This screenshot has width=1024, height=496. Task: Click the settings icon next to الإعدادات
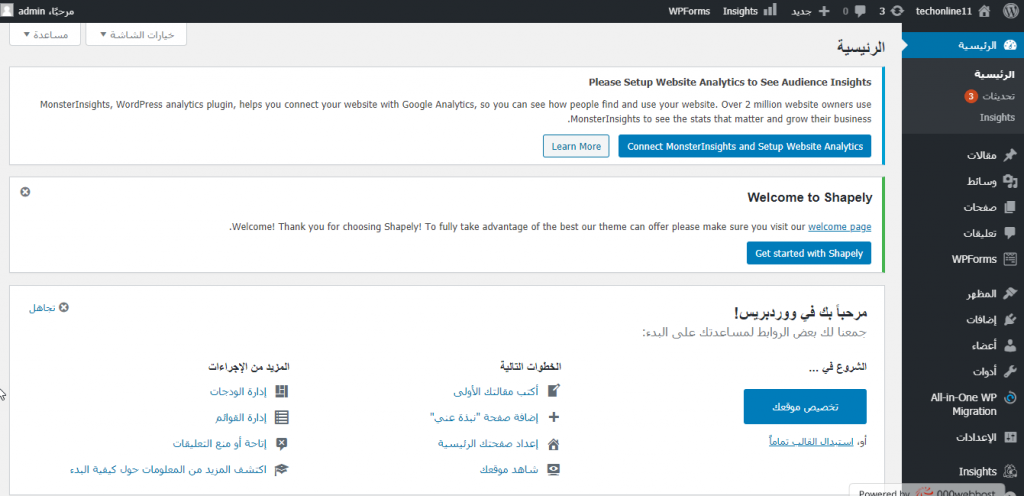pyautogui.click(x=1010, y=437)
